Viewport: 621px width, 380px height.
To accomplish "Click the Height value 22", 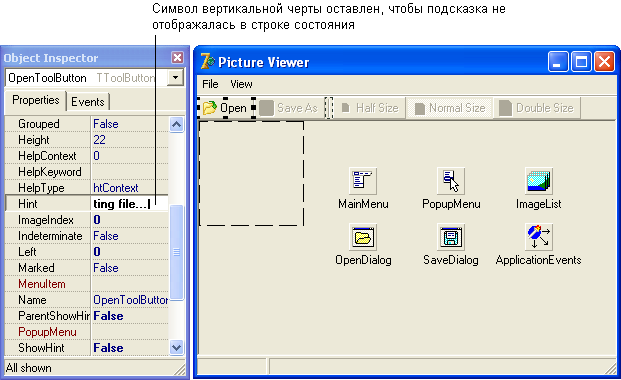I will point(99,140).
